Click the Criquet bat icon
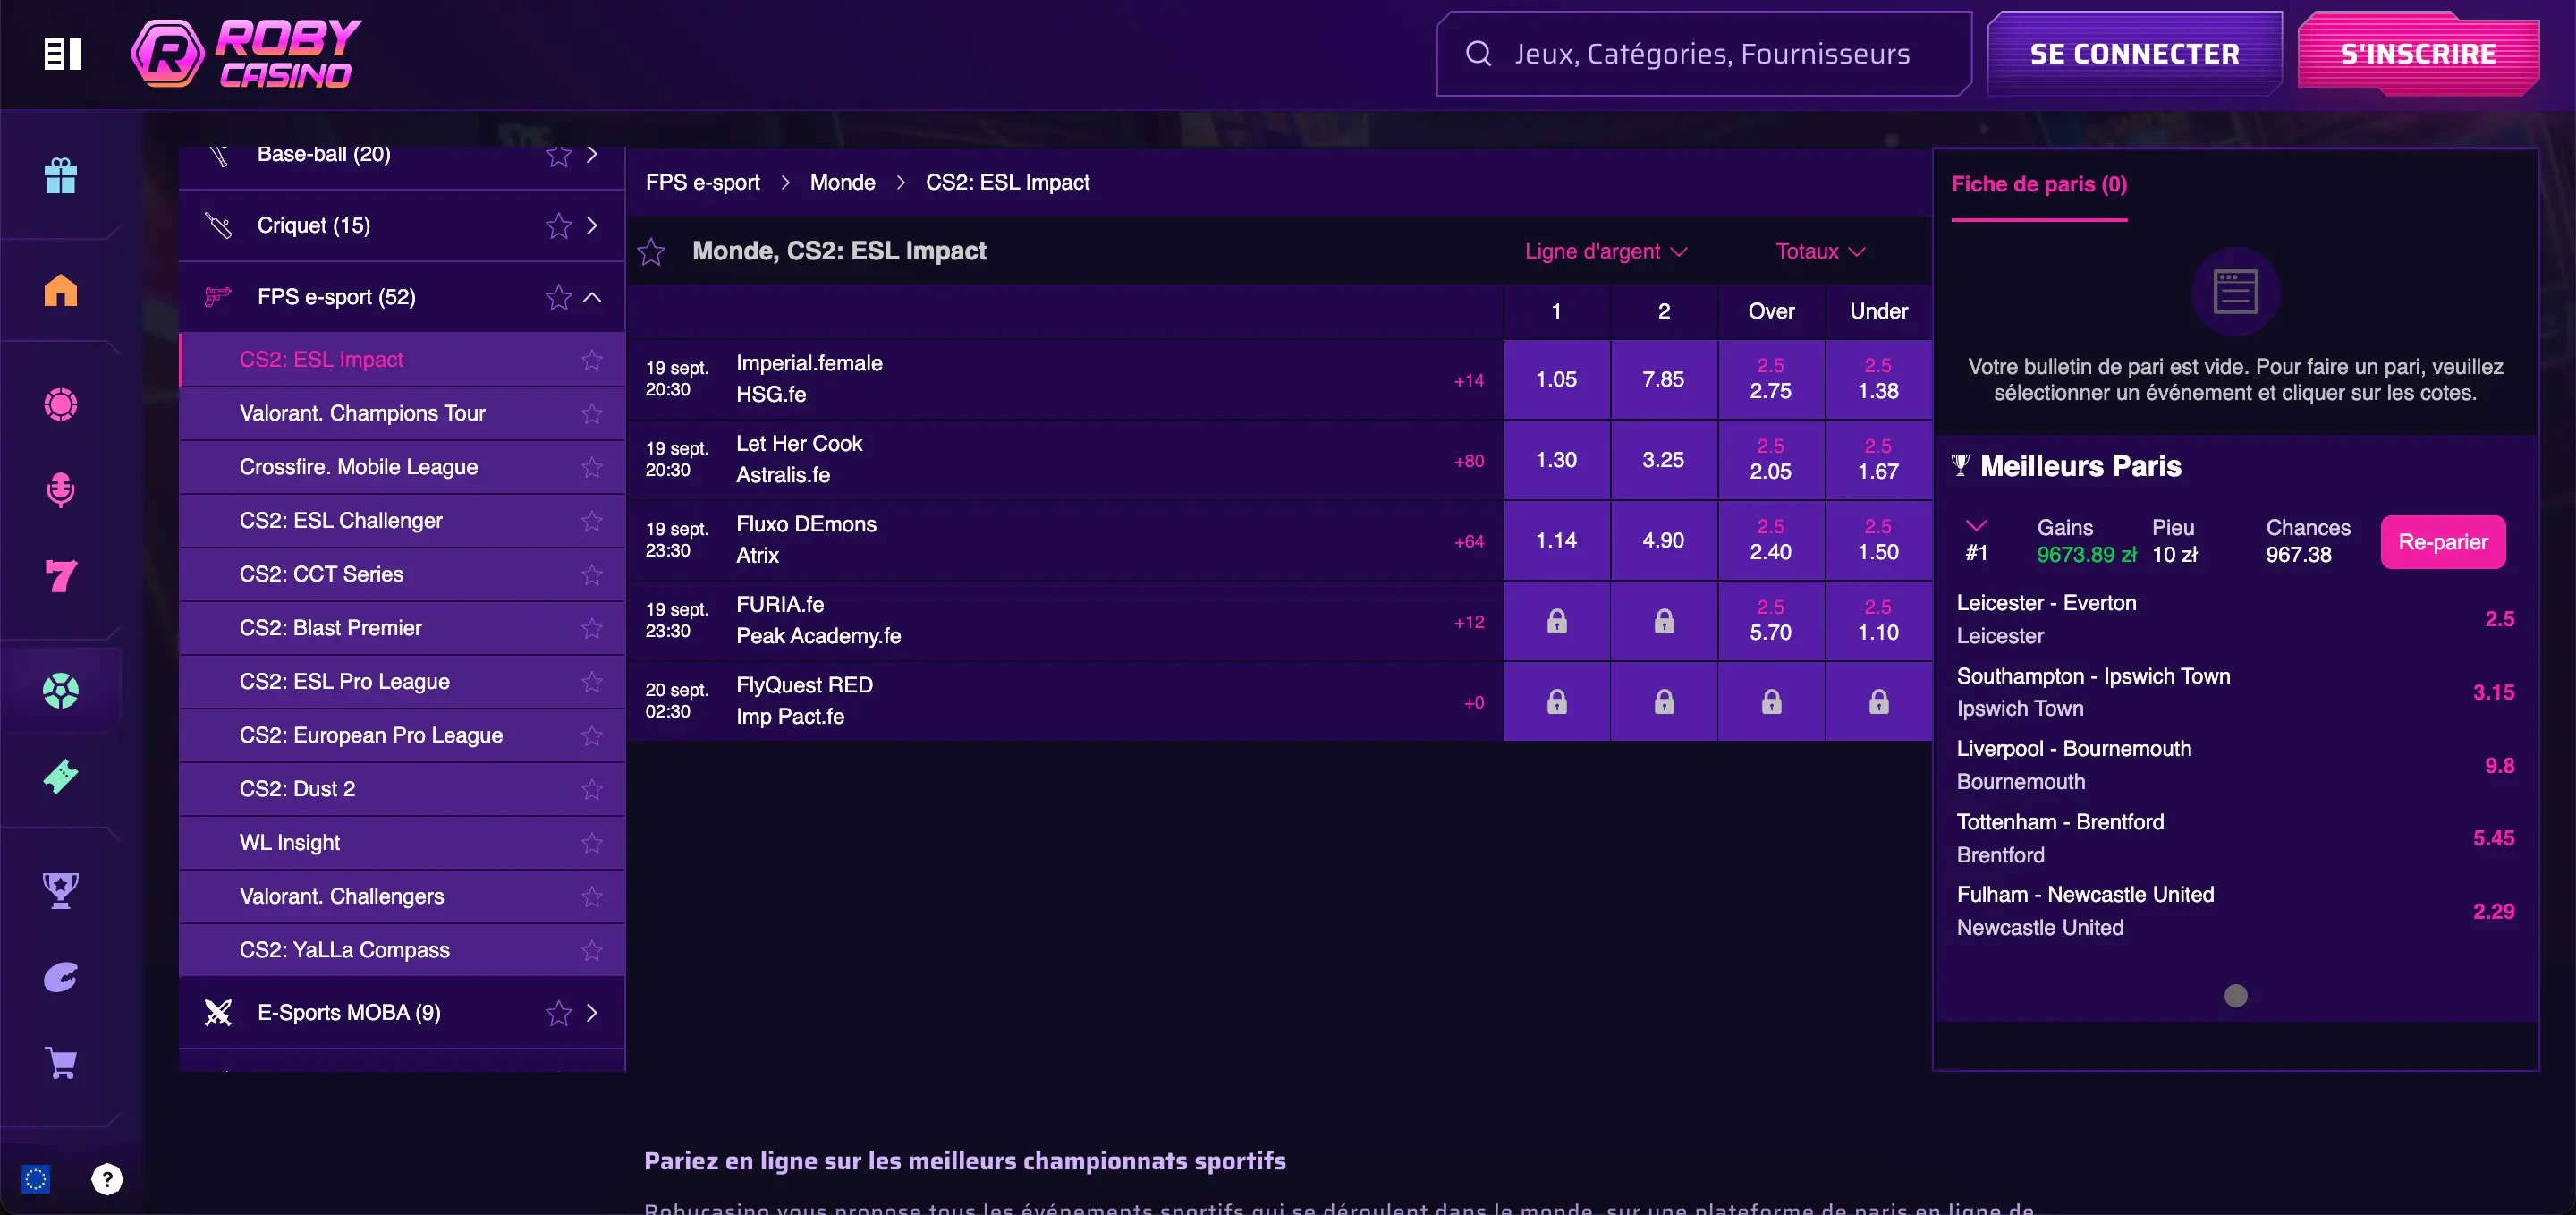The width and height of the screenshot is (2576, 1215). (x=218, y=225)
